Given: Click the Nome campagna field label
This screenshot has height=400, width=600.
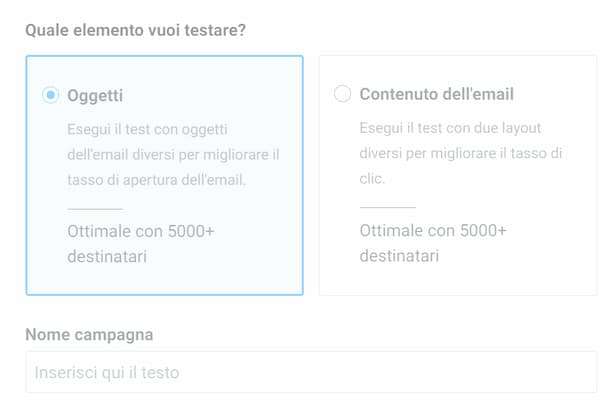Looking at the screenshot, I should click(x=89, y=334).
